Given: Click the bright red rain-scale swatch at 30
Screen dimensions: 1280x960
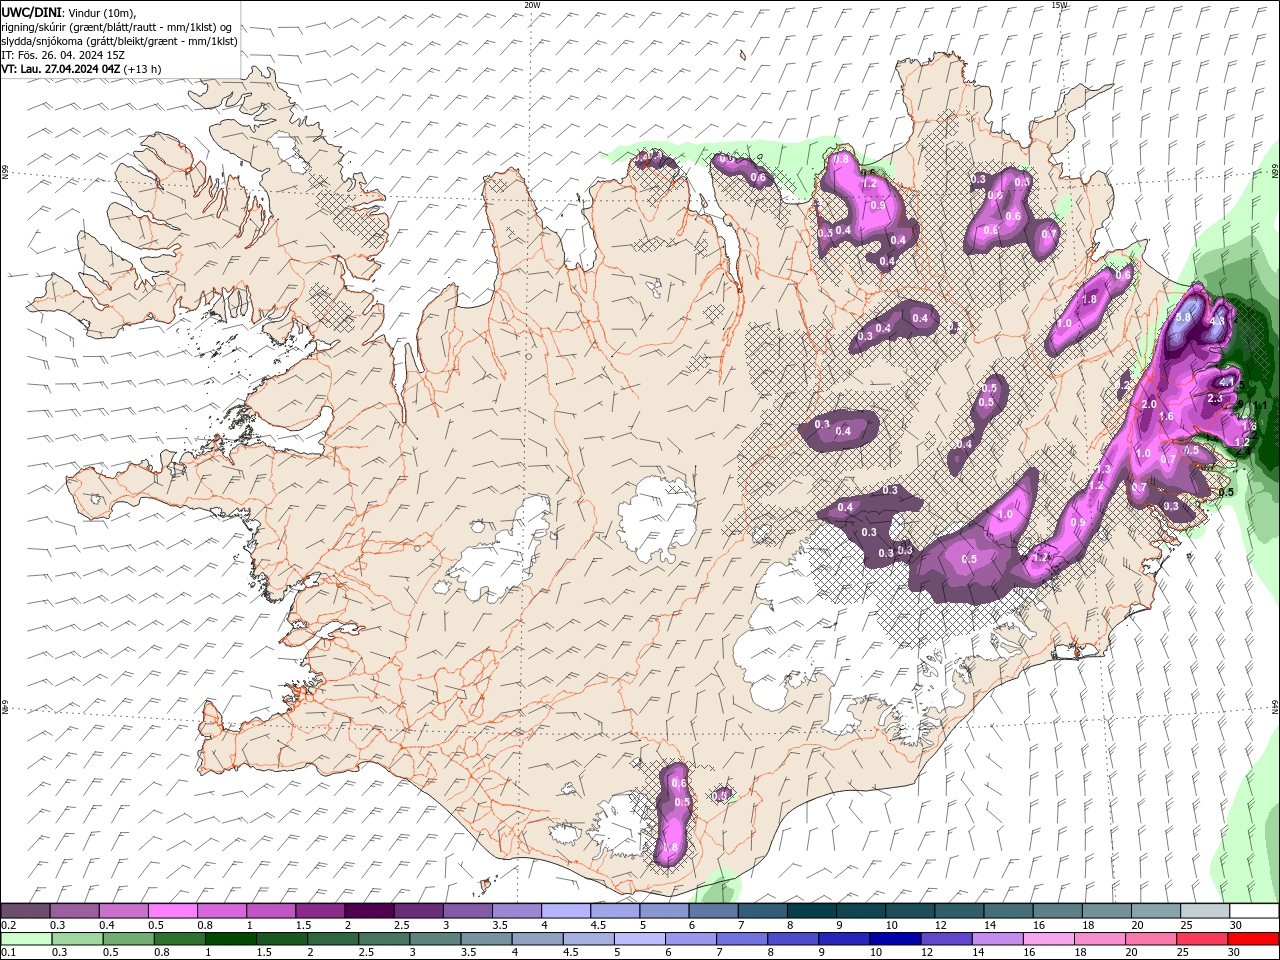Looking at the screenshot, I should [1254, 939].
